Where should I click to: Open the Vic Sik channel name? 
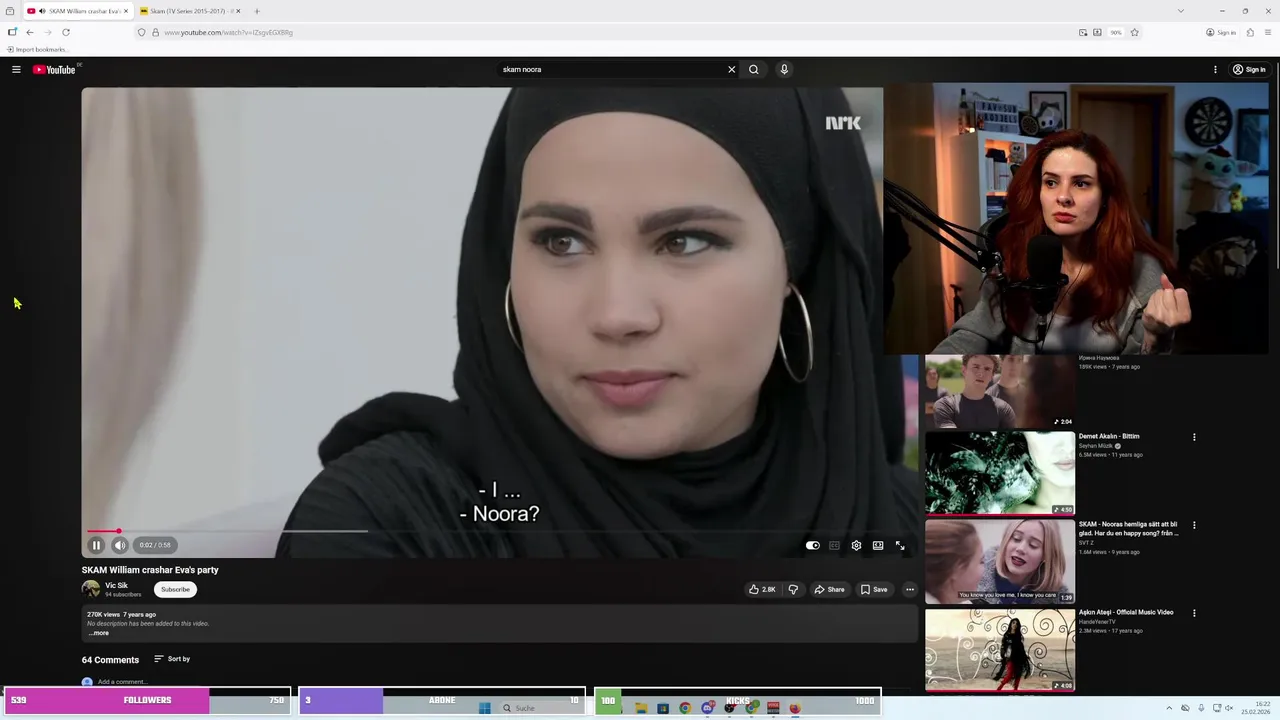[x=116, y=585]
